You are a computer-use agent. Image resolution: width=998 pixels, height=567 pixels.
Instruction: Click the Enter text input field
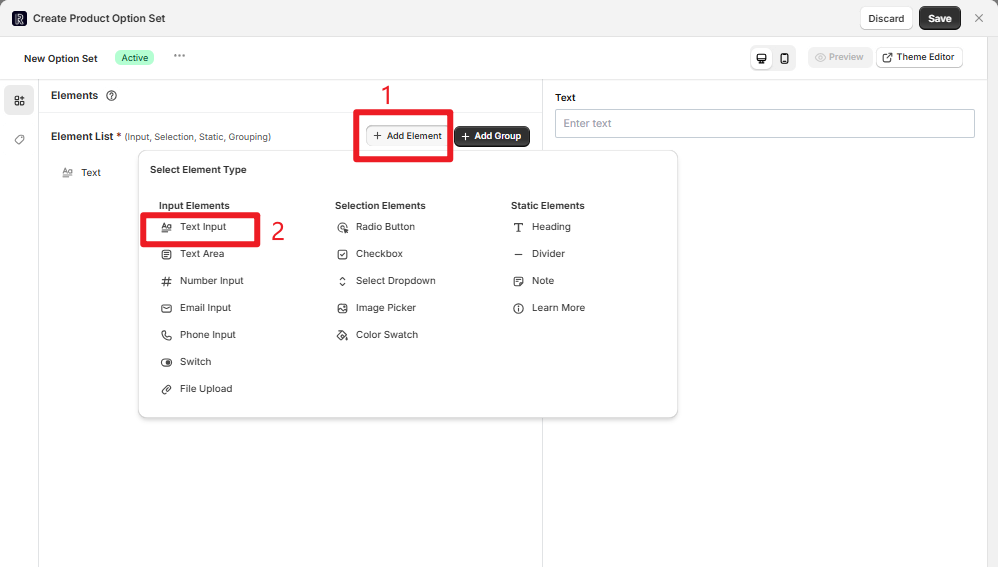click(764, 123)
